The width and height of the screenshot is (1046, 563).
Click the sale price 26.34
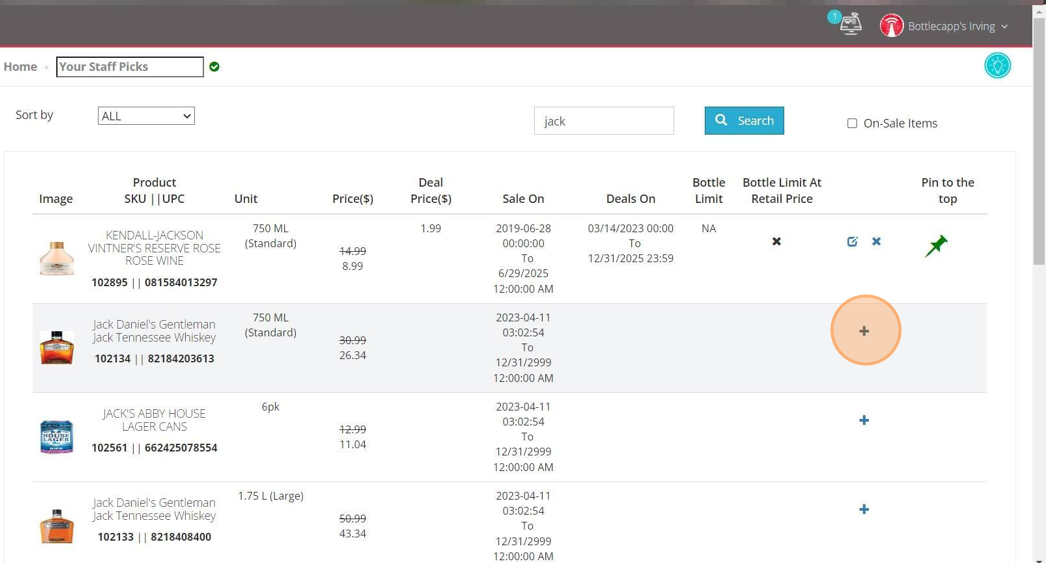pos(352,356)
